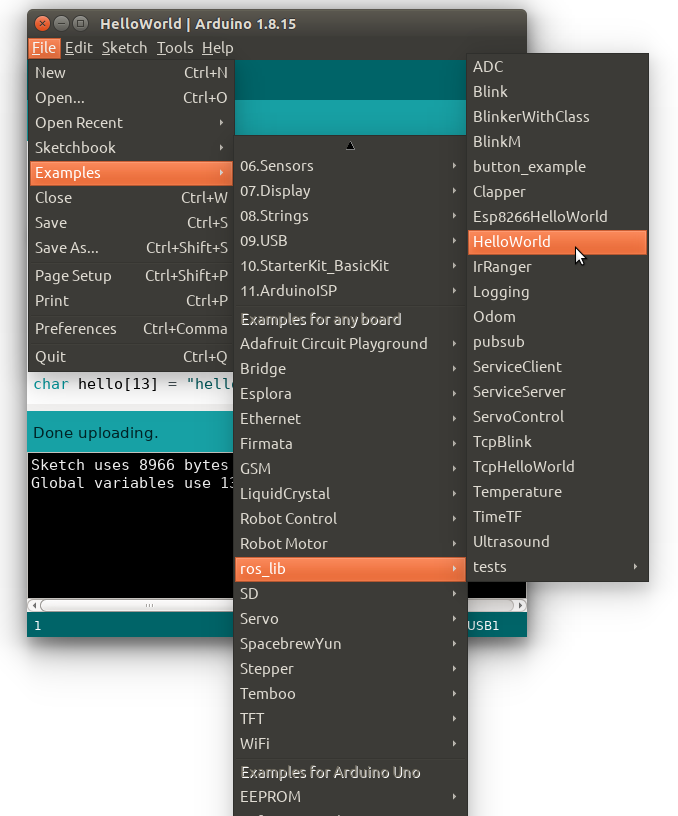Open the Logging example
The height and width of the screenshot is (816, 678).
pyautogui.click(x=557, y=292)
